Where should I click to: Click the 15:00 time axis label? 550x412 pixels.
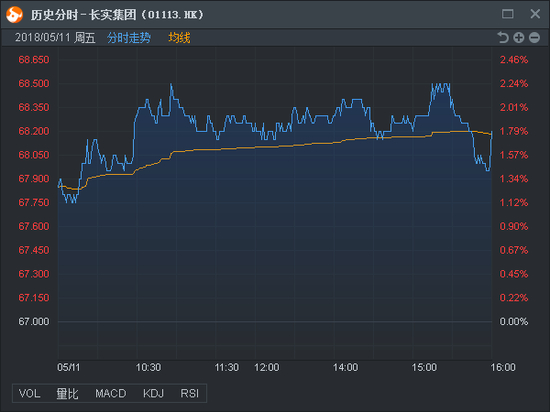coord(424,367)
